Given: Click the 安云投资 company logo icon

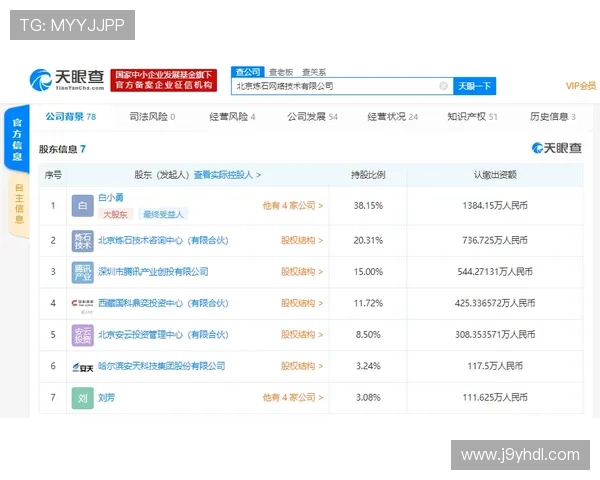Looking at the screenshot, I should [83, 335].
